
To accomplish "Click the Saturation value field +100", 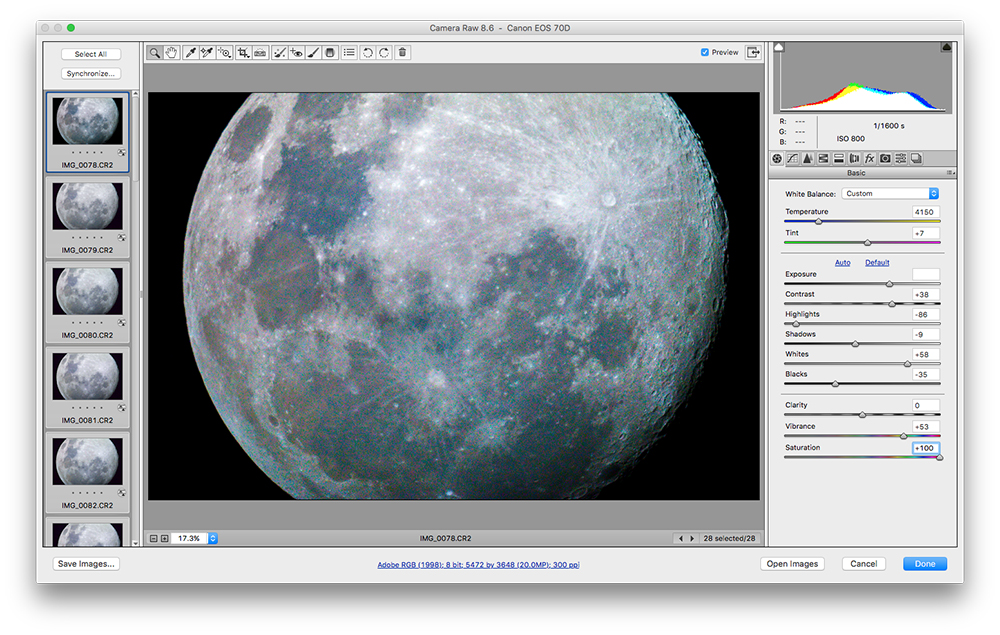I will (925, 448).
